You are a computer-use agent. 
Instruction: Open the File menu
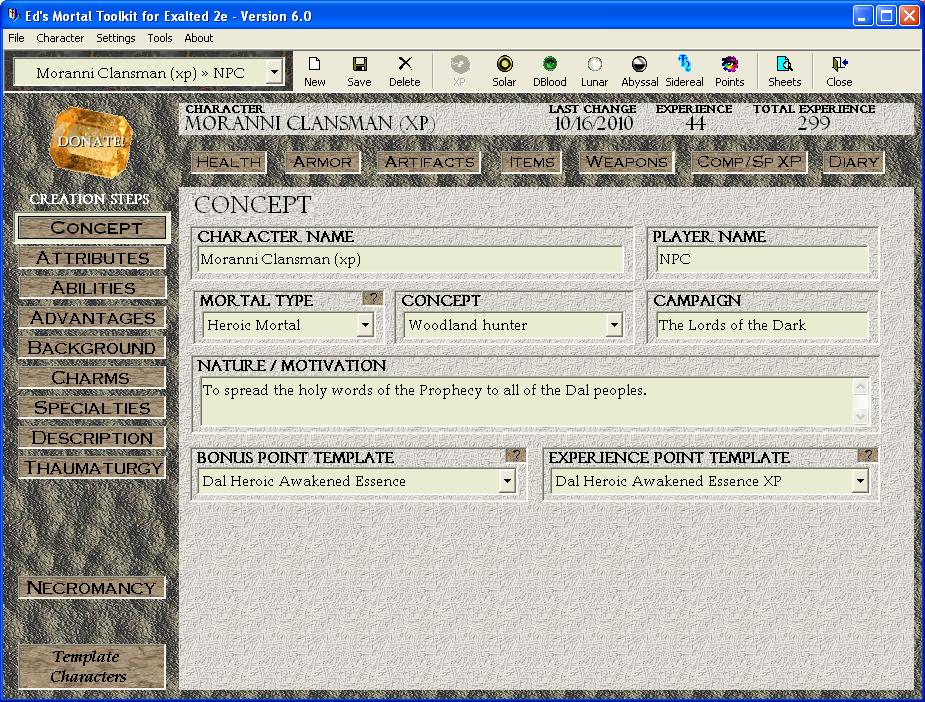coord(16,38)
